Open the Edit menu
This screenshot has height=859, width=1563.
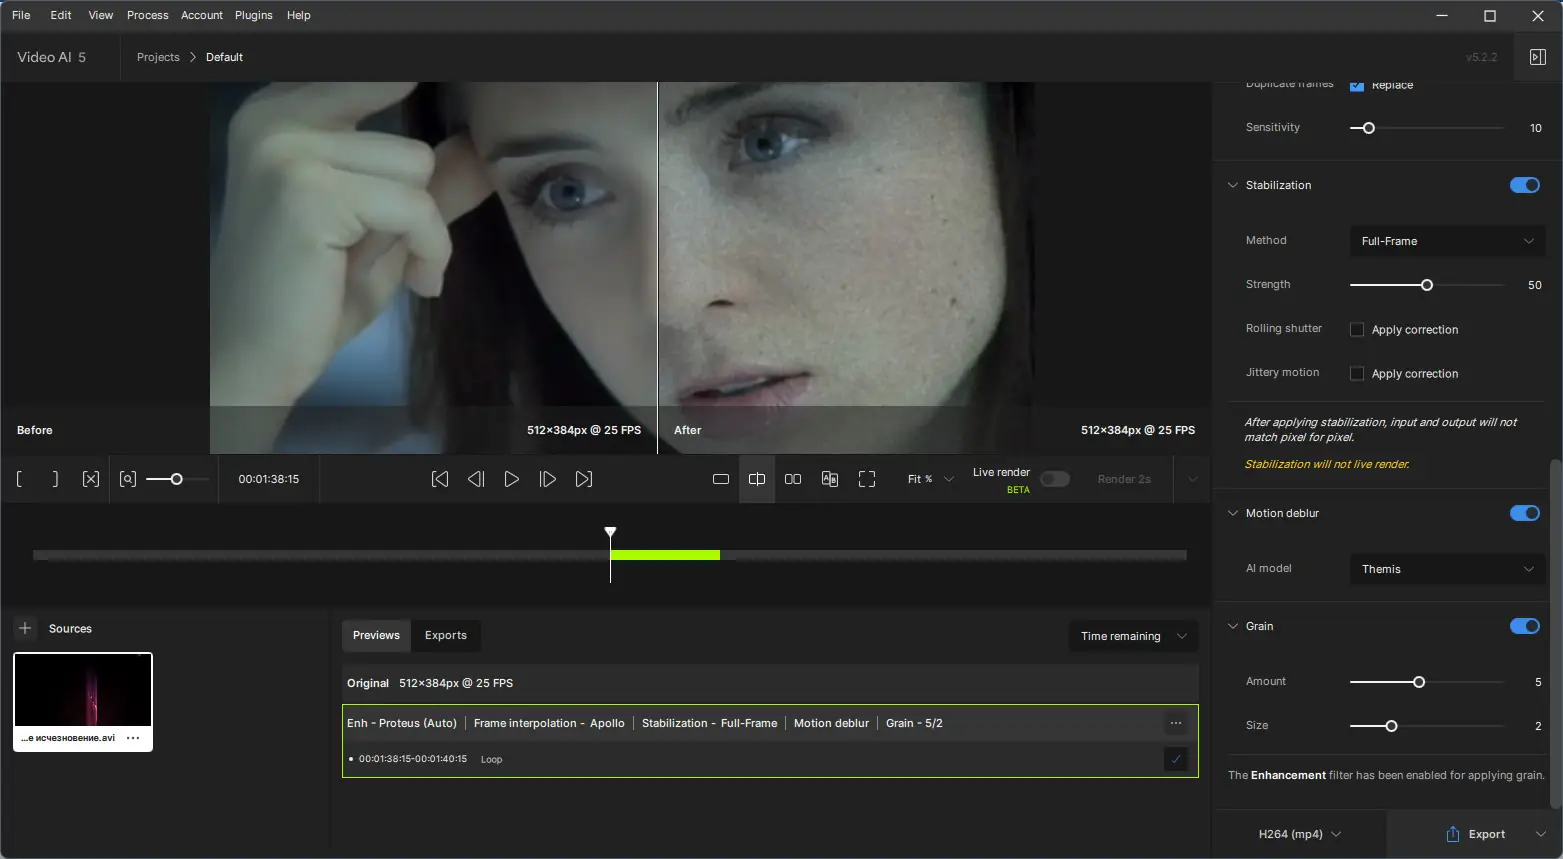pos(61,15)
